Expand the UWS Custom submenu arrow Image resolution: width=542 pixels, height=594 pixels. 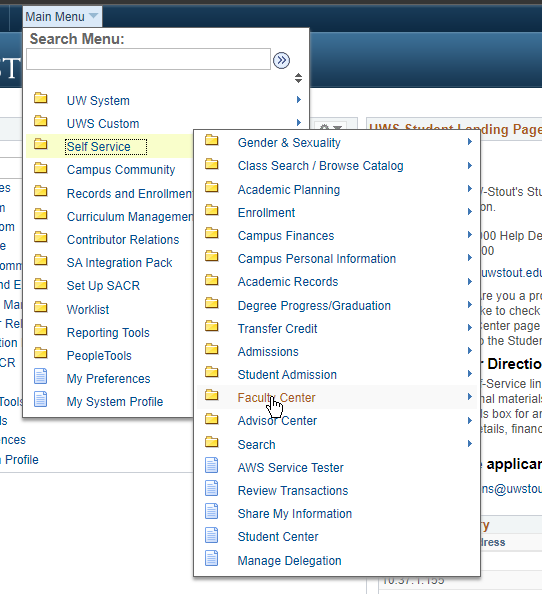[x=299, y=122]
